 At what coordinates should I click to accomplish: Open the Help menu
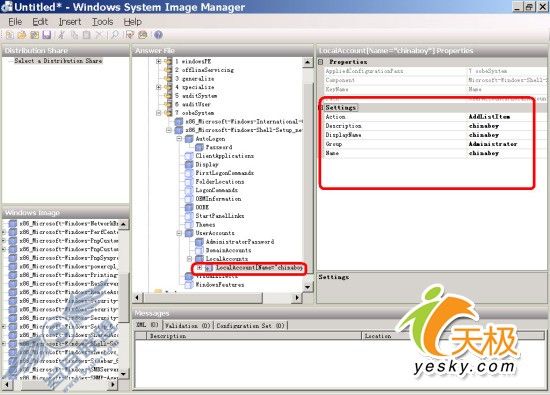pyautogui.click(x=133, y=22)
